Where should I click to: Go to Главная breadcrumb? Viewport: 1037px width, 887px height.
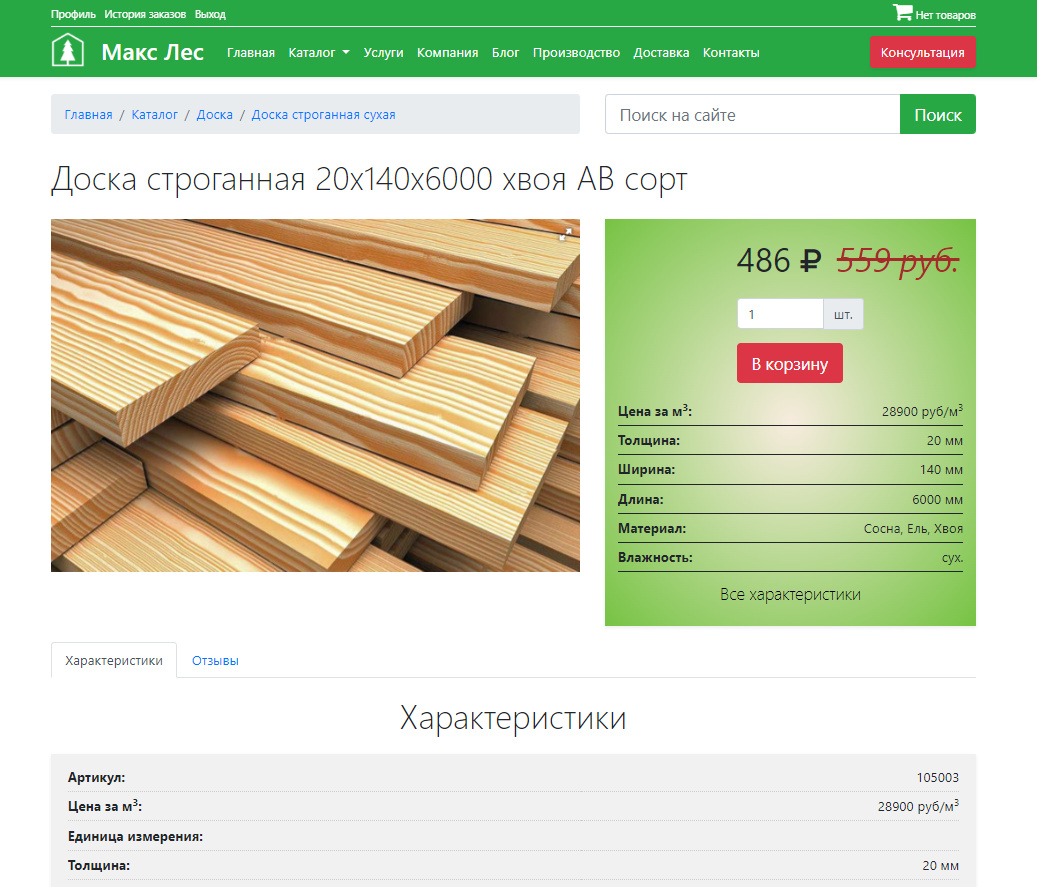click(x=89, y=114)
